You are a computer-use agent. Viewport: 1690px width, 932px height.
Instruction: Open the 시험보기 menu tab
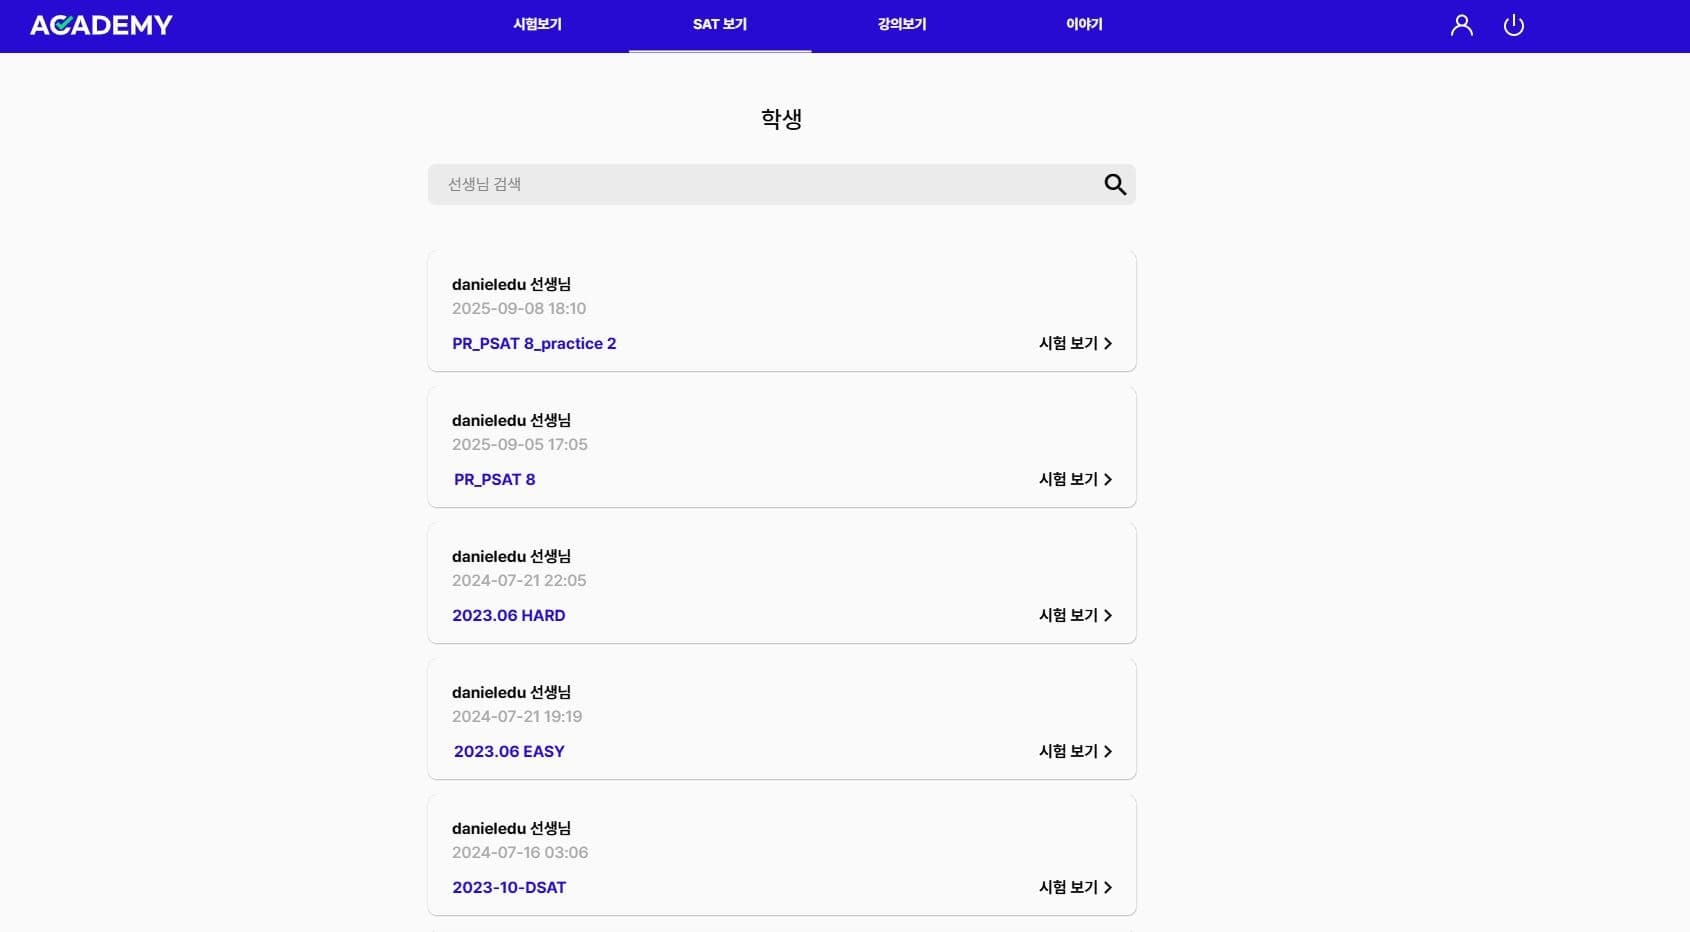click(537, 24)
